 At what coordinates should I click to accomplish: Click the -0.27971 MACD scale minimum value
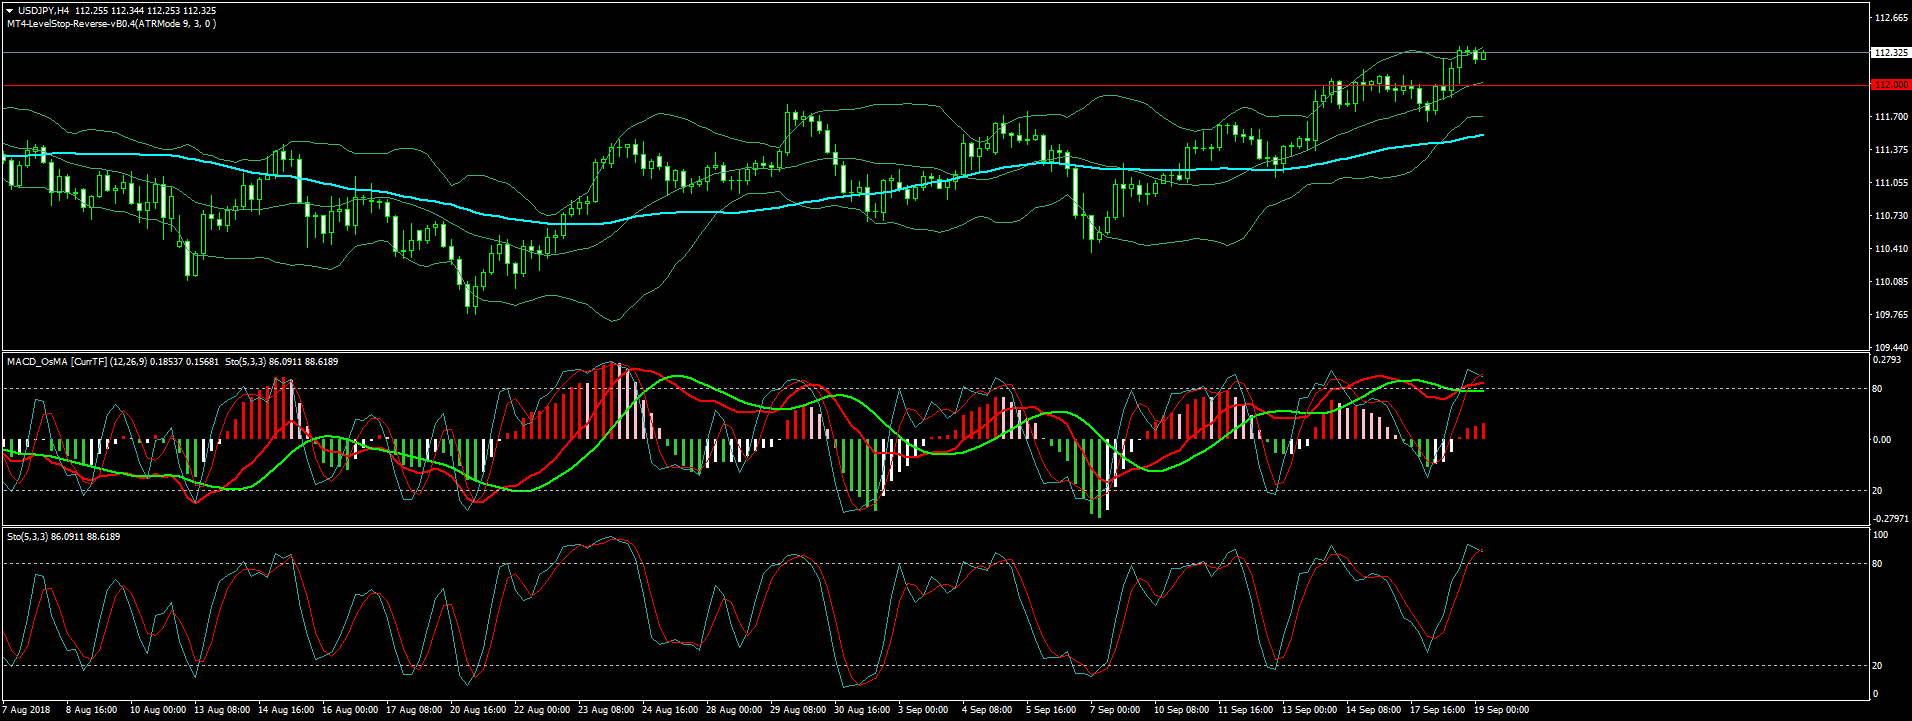point(1889,518)
